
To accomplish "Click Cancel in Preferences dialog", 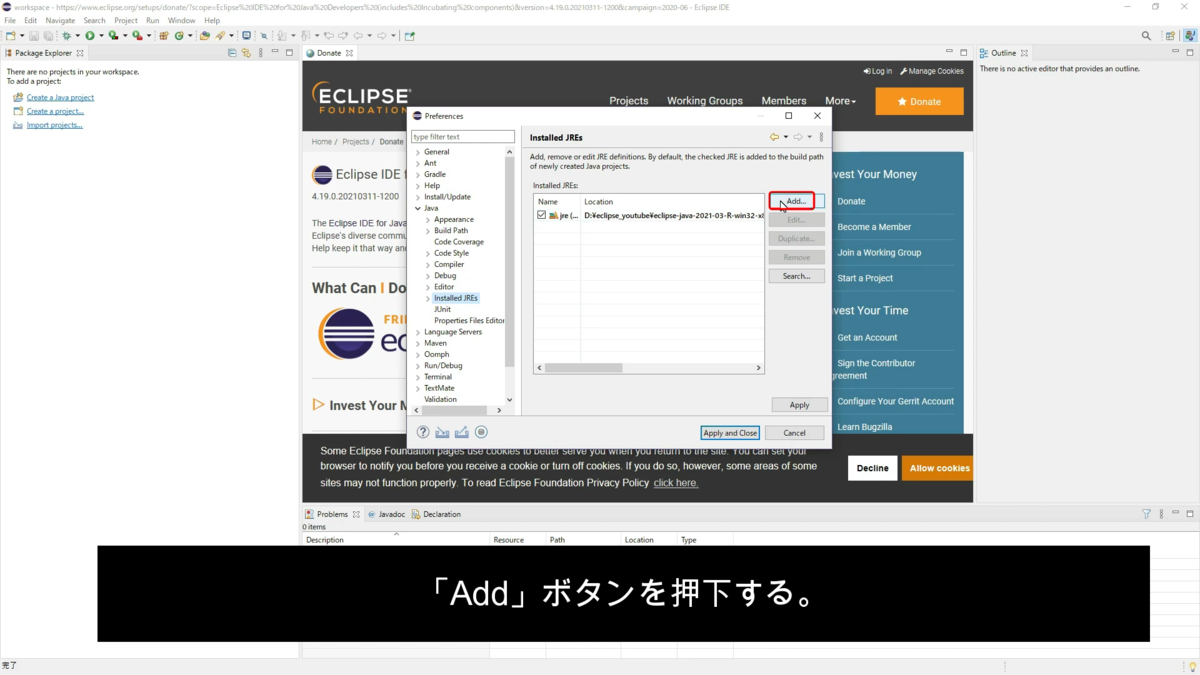I will click(795, 433).
